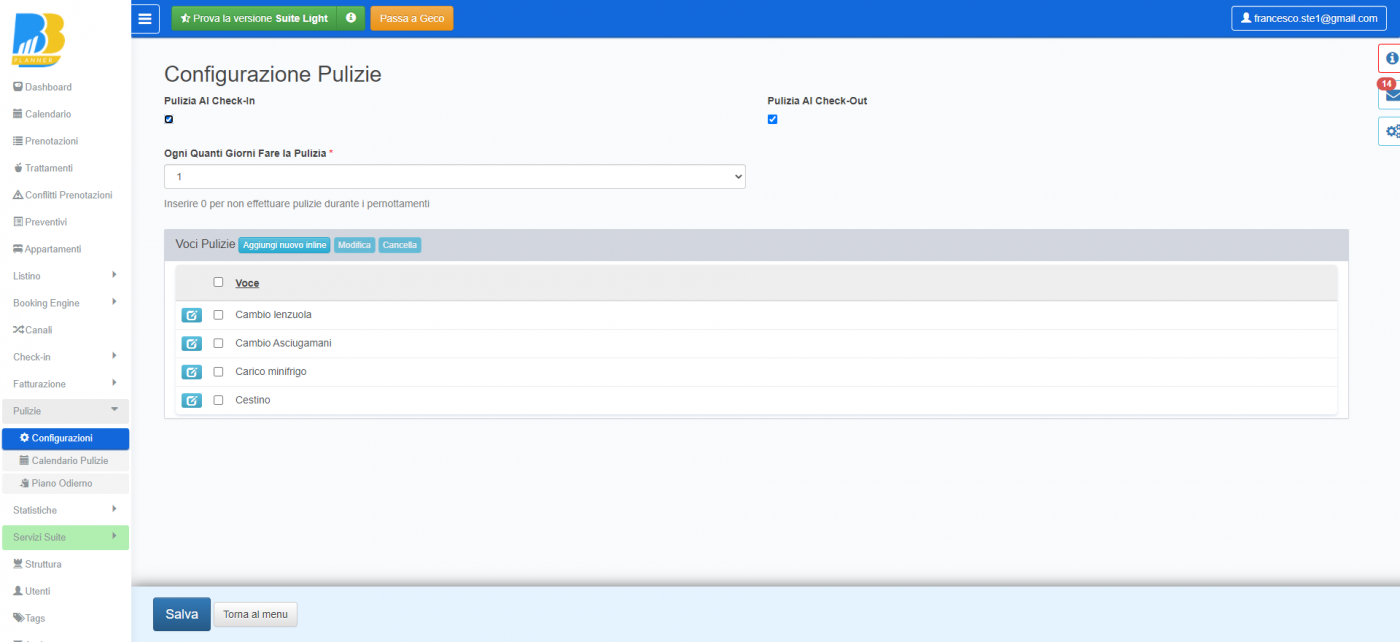This screenshot has width=1400, height=642.
Task: Check the Cambio Asciugamani checkbox
Action: 218,343
